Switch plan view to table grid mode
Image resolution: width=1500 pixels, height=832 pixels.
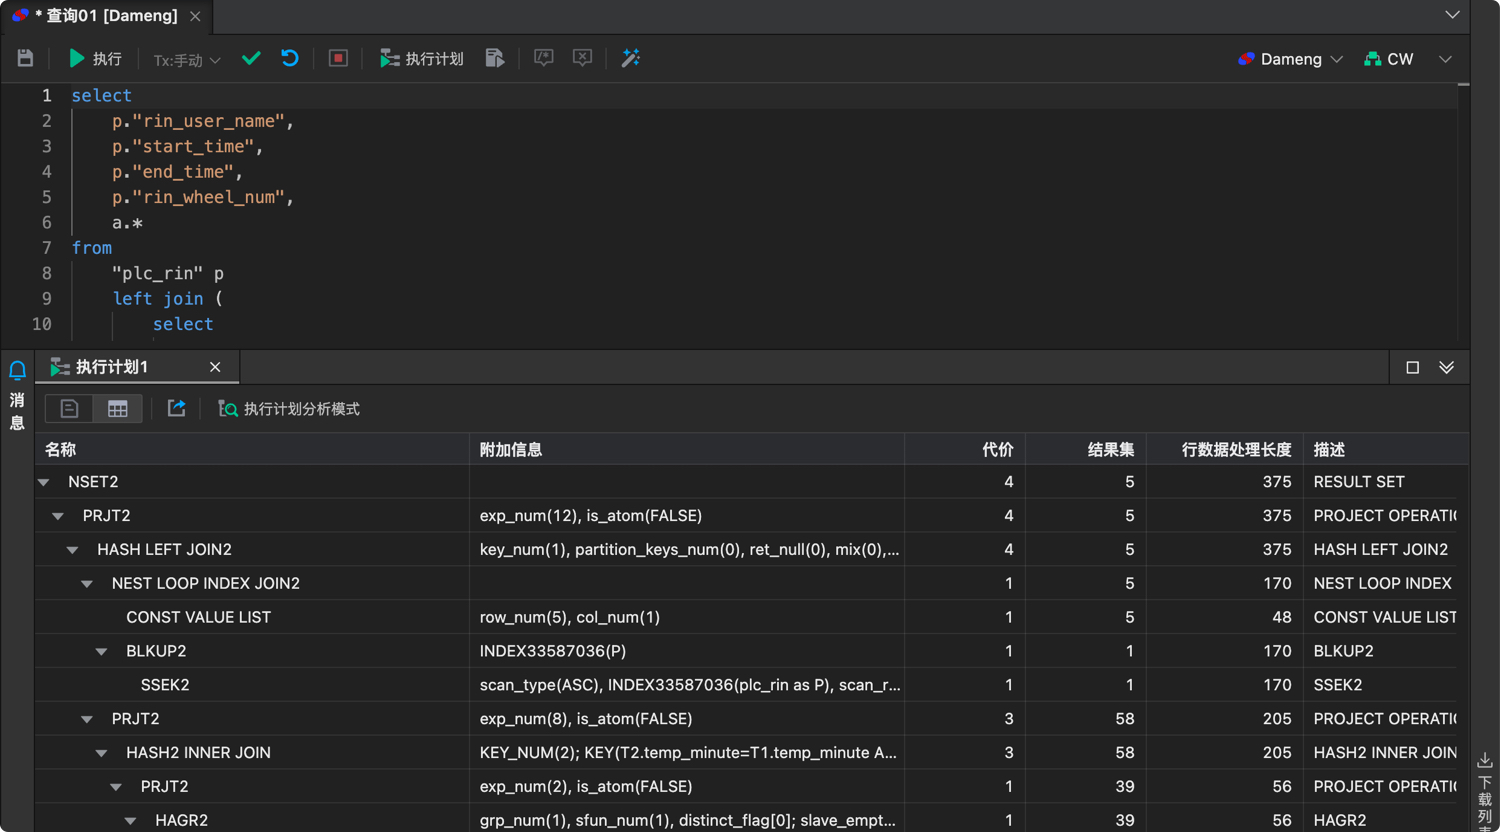[118, 409]
